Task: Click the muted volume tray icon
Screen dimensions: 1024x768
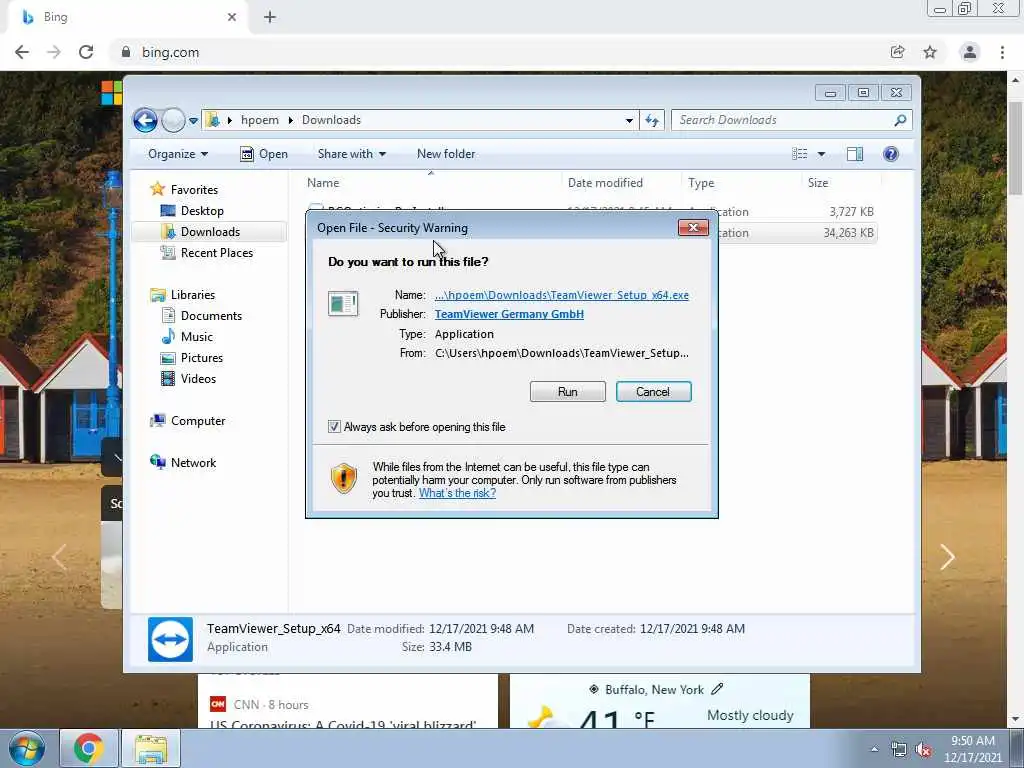Action: pyautogui.click(x=923, y=750)
